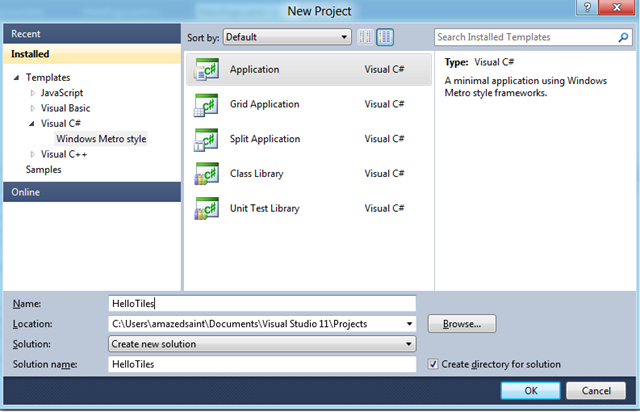The image size is (640, 412).
Task: Toggle Create directory for solution checkbox
Action: pos(433,364)
